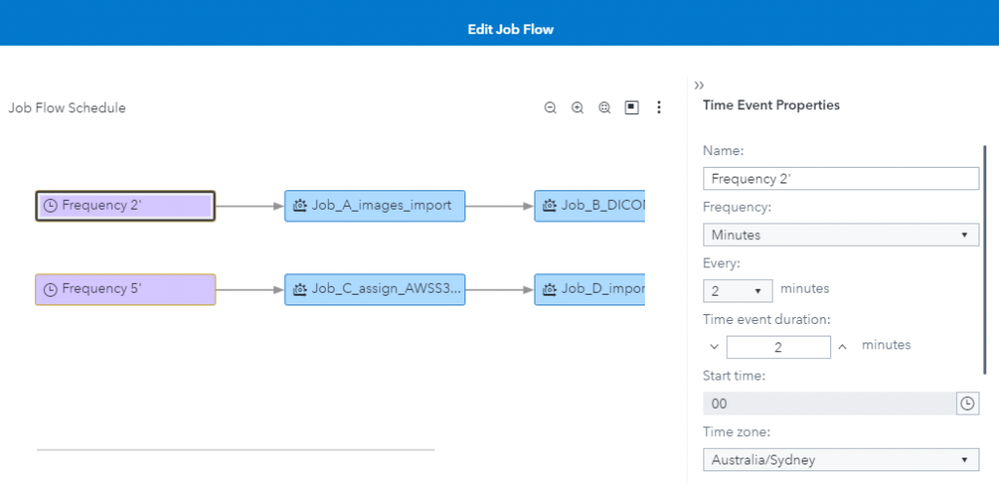999x483 pixels.
Task: Toggle the overview map icon
Action: point(632,108)
